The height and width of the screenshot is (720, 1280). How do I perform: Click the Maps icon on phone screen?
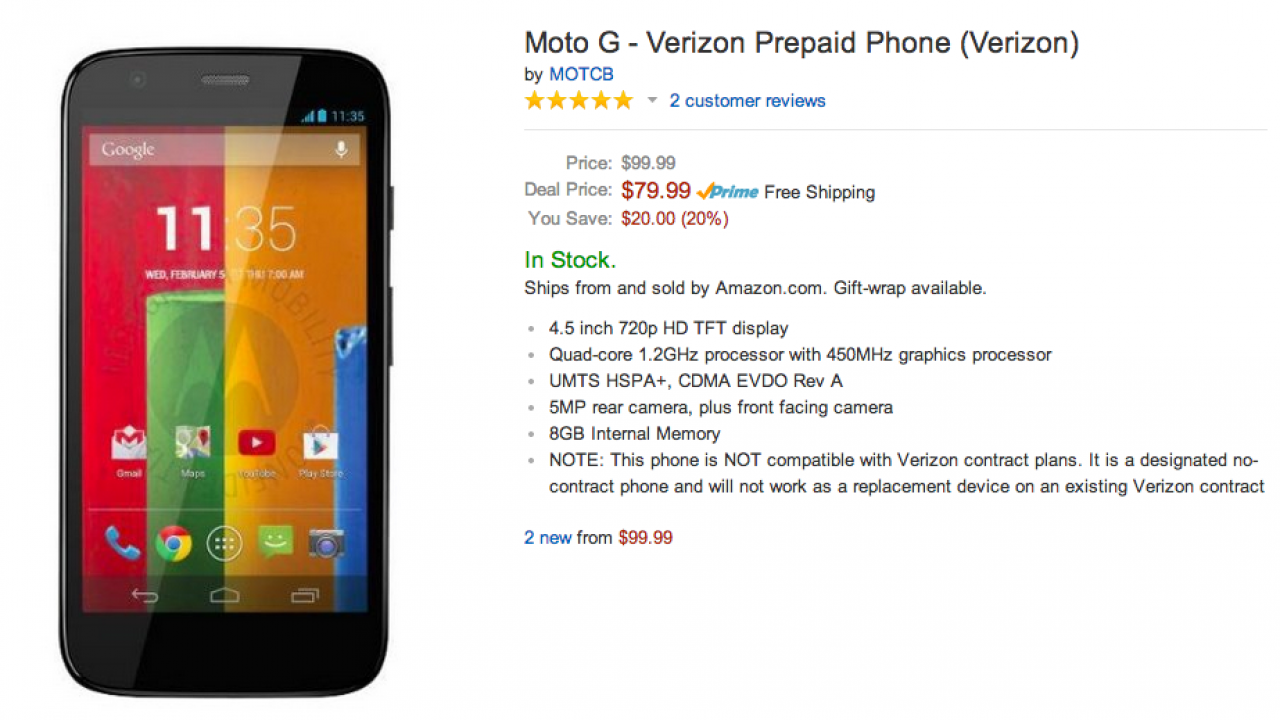coord(192,442)
